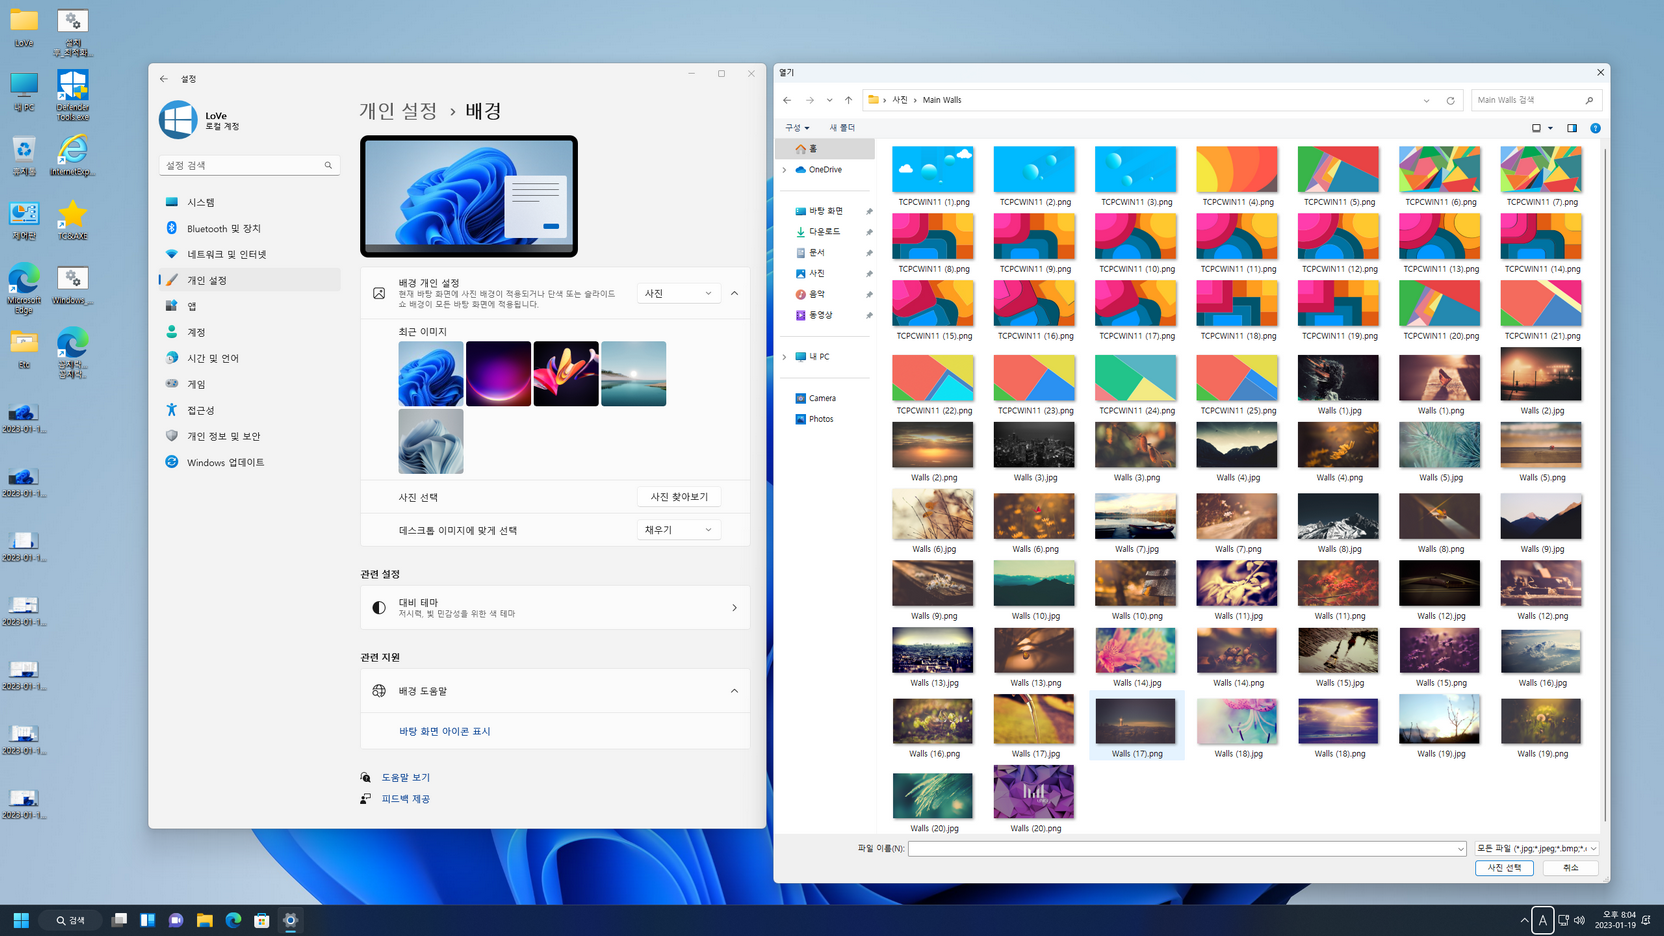Click the 사진 찾아보기 button
This screenshot has height=936, width=1664.
click(x=679, y=497)
